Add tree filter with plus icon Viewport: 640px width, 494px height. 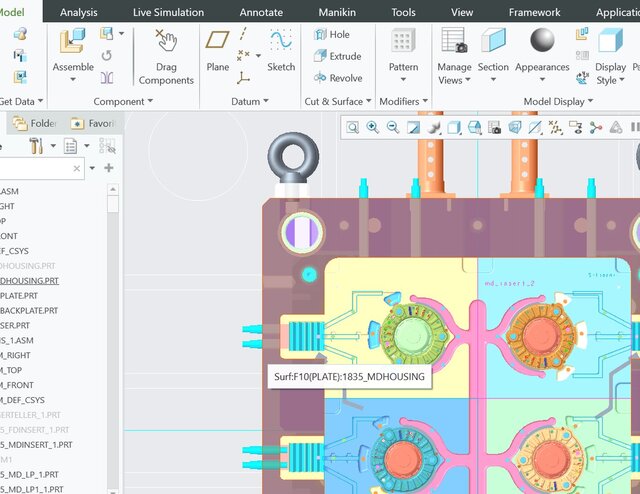[109, 168]
